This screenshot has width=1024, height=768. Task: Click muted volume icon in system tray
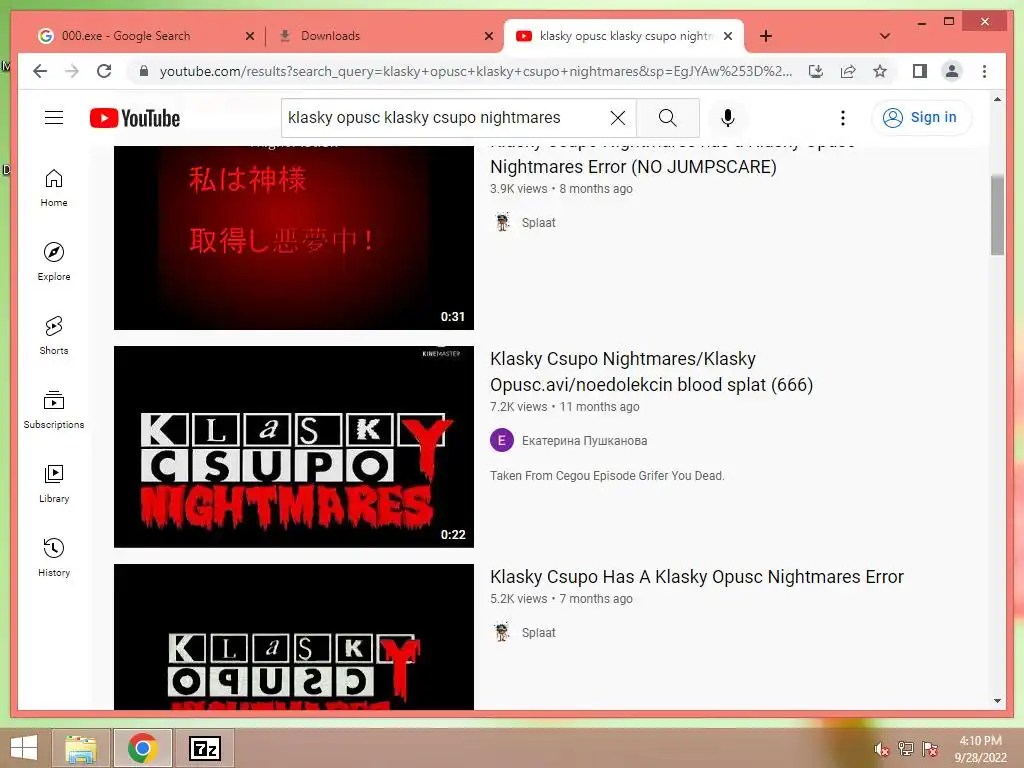coord(881,749)
